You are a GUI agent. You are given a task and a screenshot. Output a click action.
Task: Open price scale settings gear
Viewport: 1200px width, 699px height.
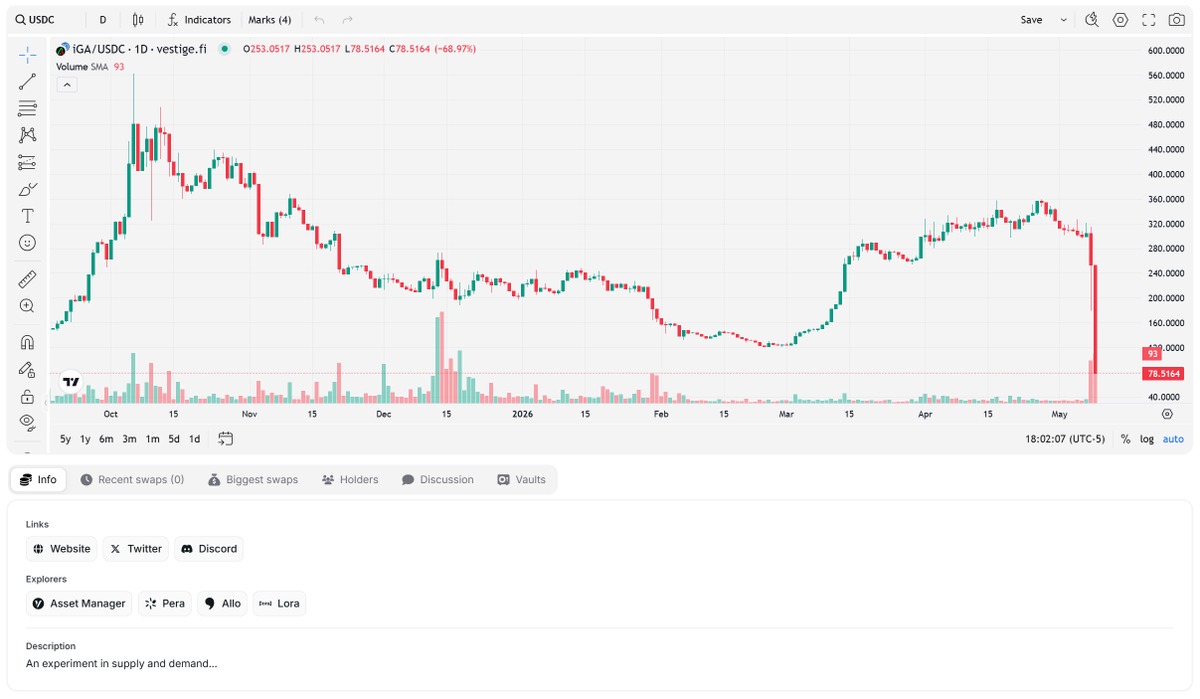tap(1167, 413)
